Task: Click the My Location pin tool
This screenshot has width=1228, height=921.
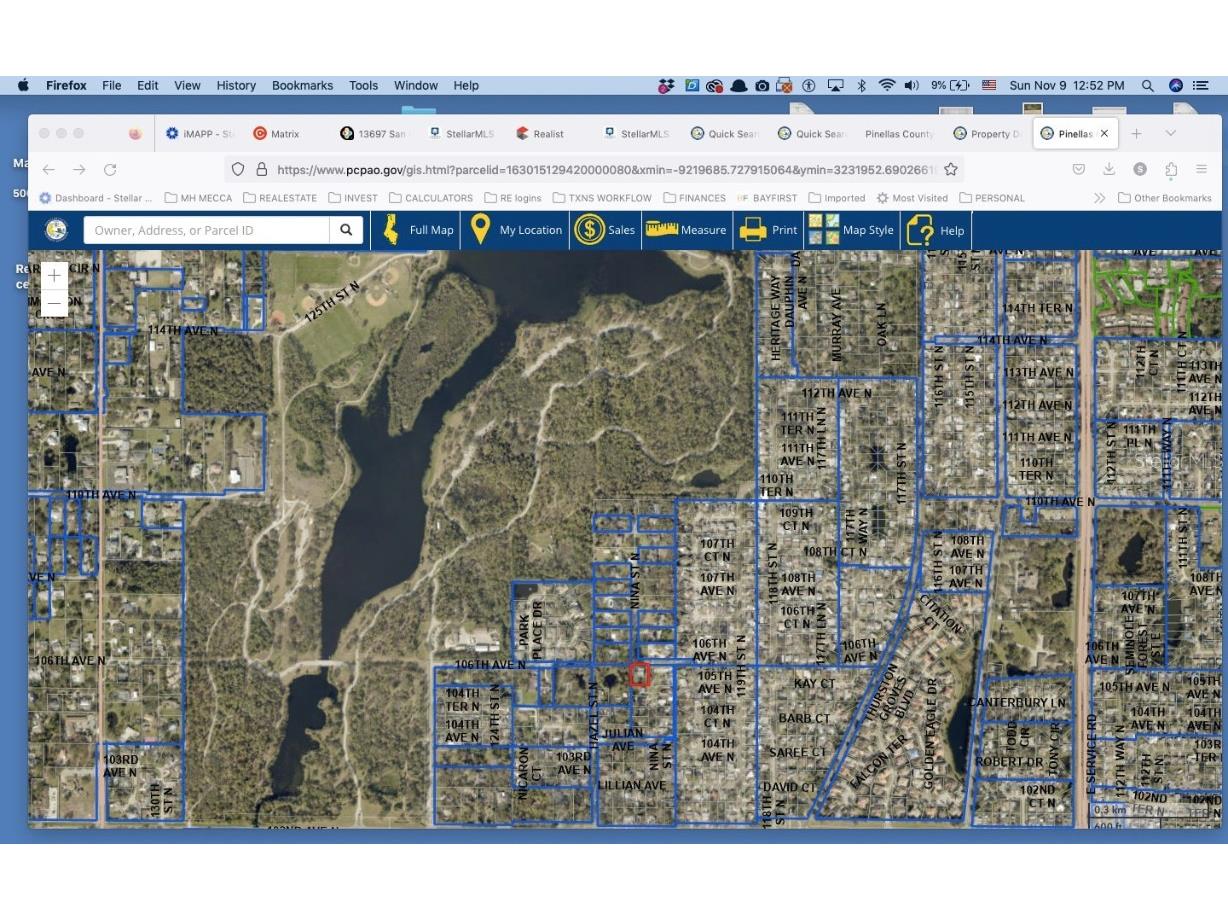Action: coord(516,230)
